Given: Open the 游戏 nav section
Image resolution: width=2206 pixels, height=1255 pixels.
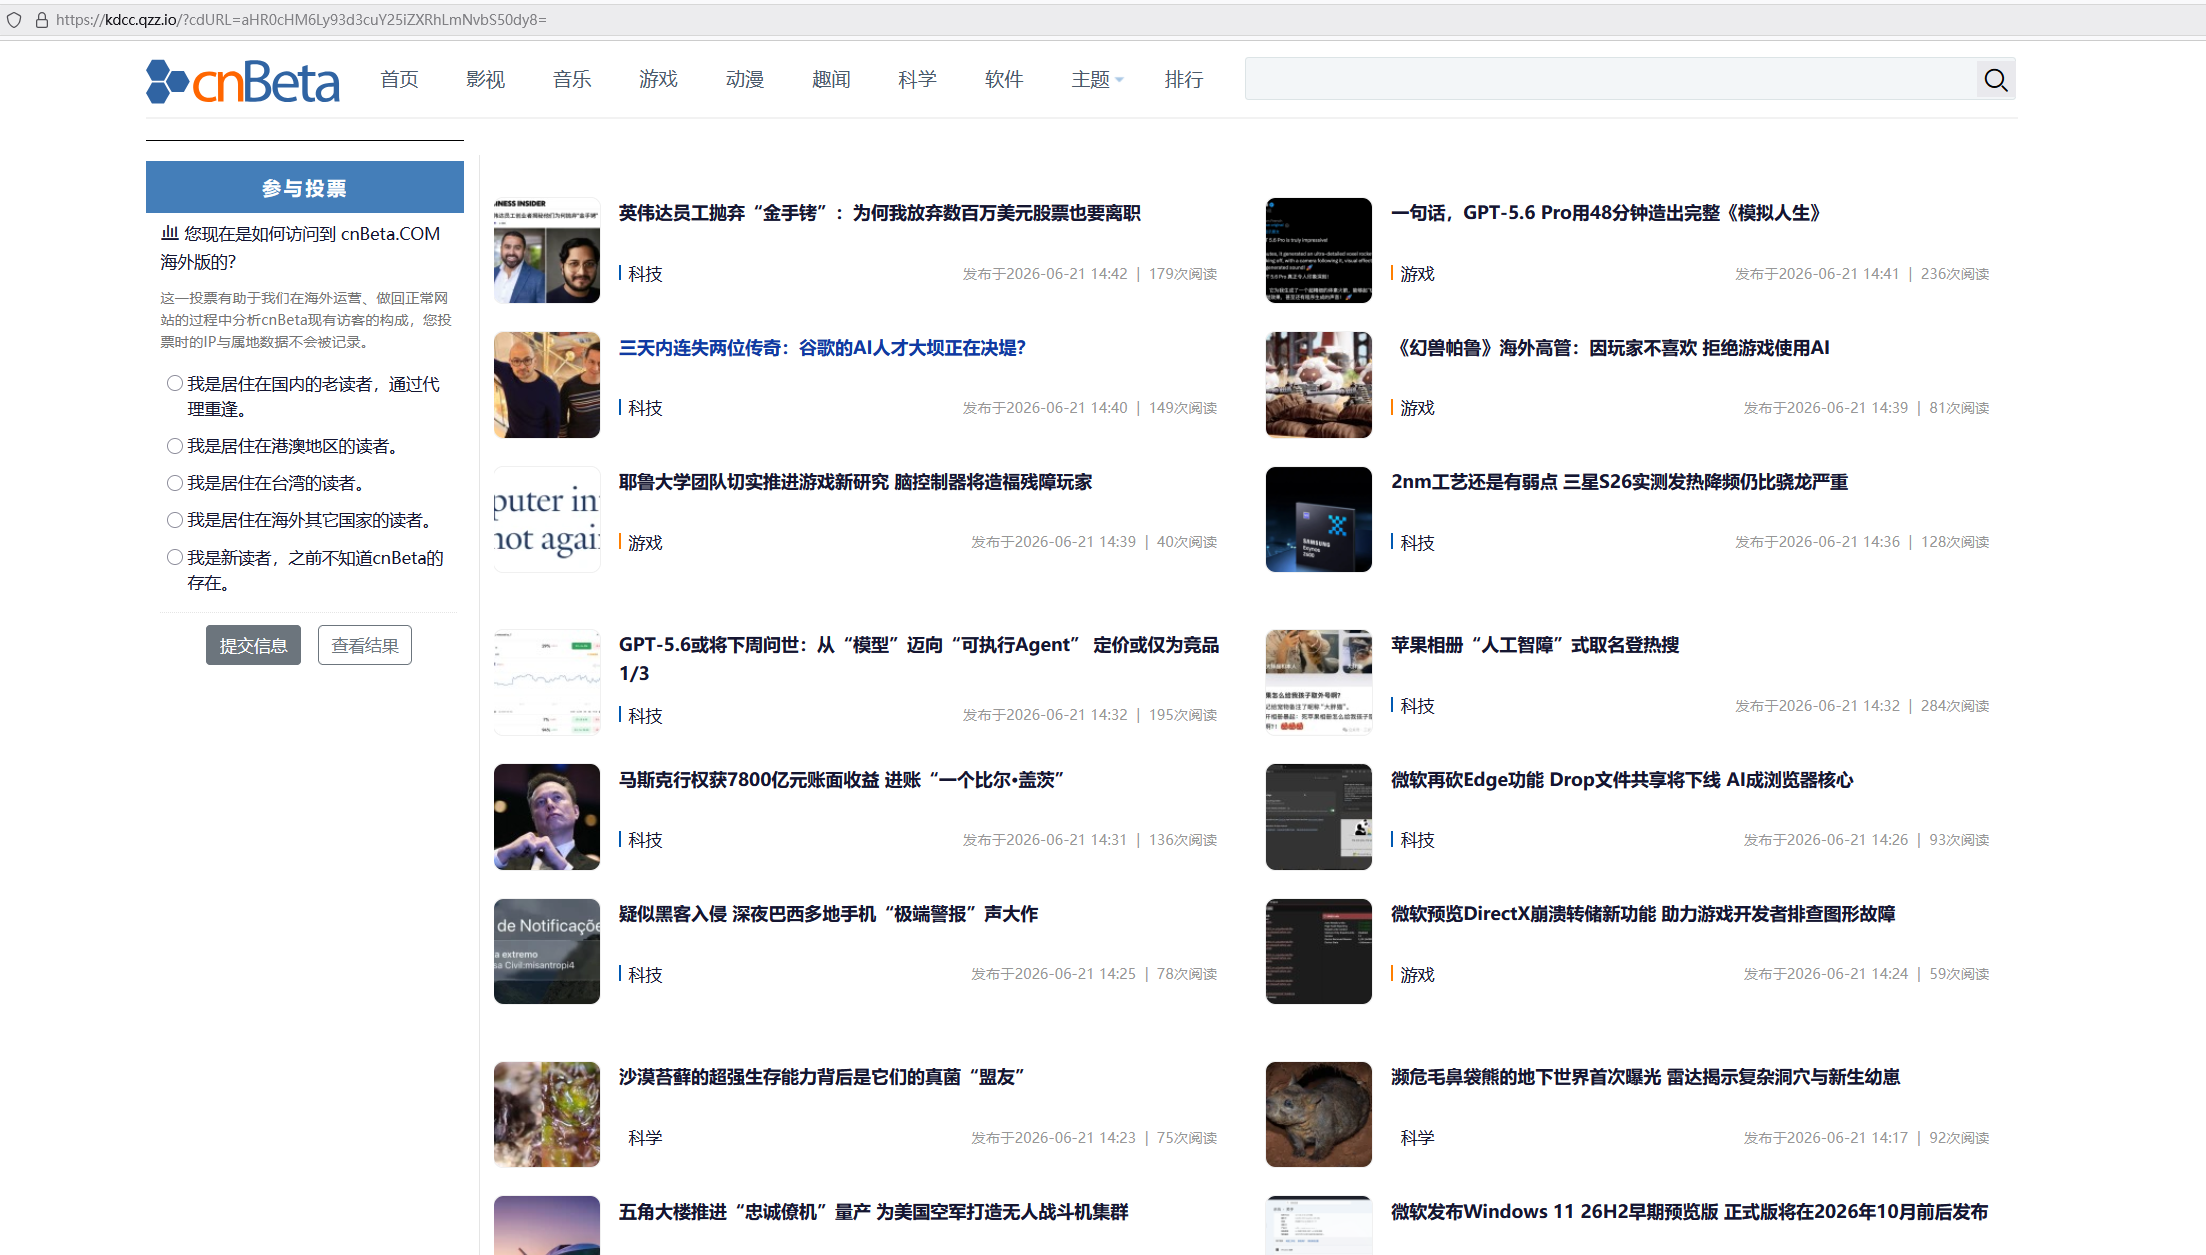Looking at the screenshot, I should tap(659, 80).
